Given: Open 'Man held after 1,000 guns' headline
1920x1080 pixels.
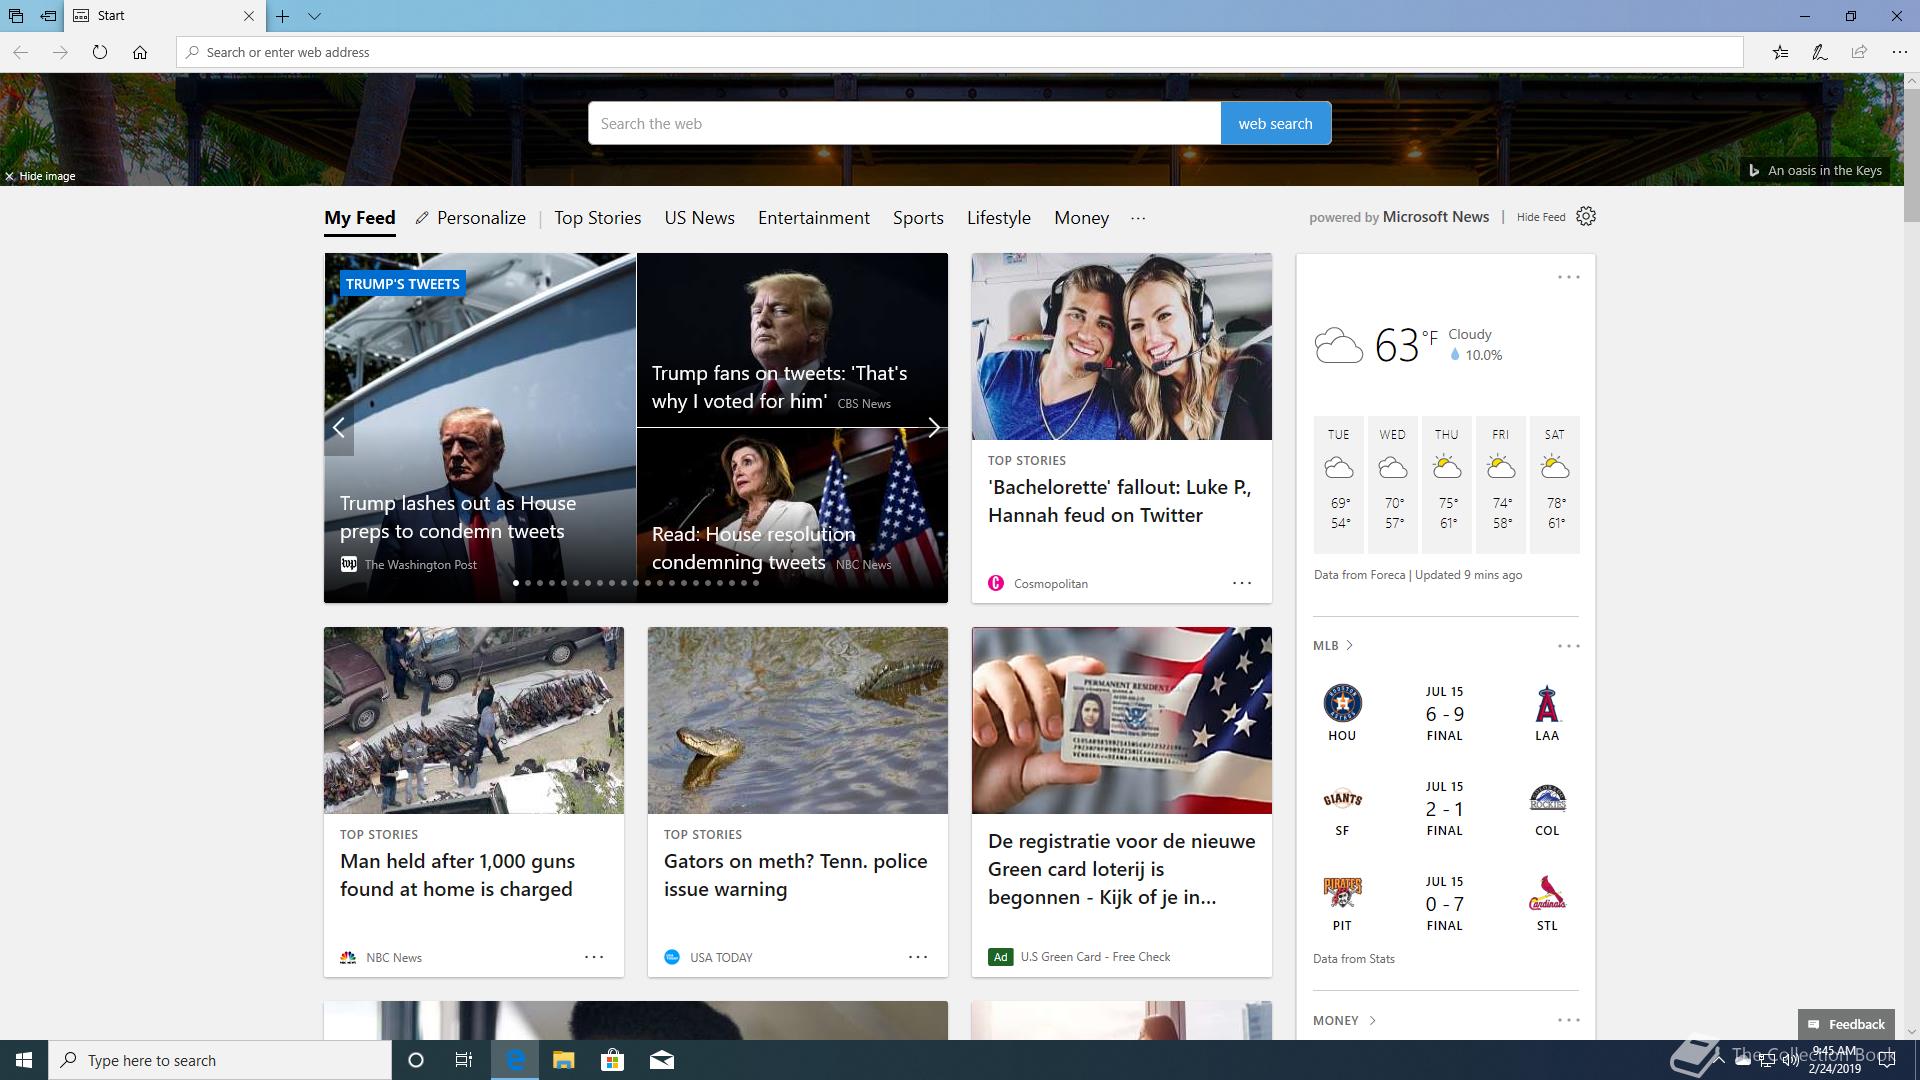Looking at the screenshot, I should [457, 875].
